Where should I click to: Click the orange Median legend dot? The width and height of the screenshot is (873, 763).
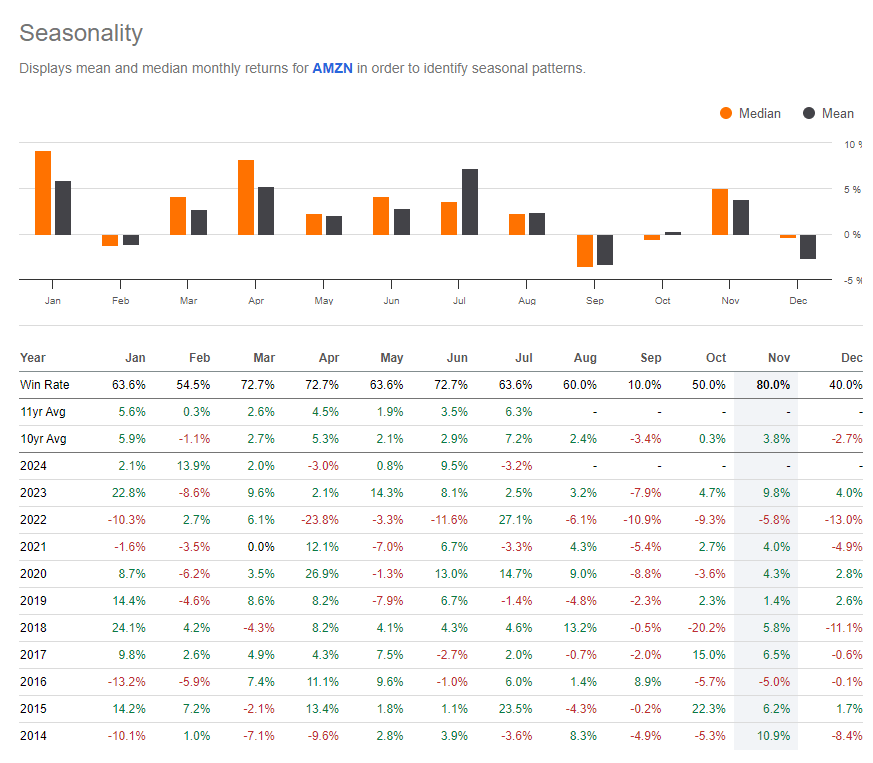pyautogui.click(x=727, y=113)
